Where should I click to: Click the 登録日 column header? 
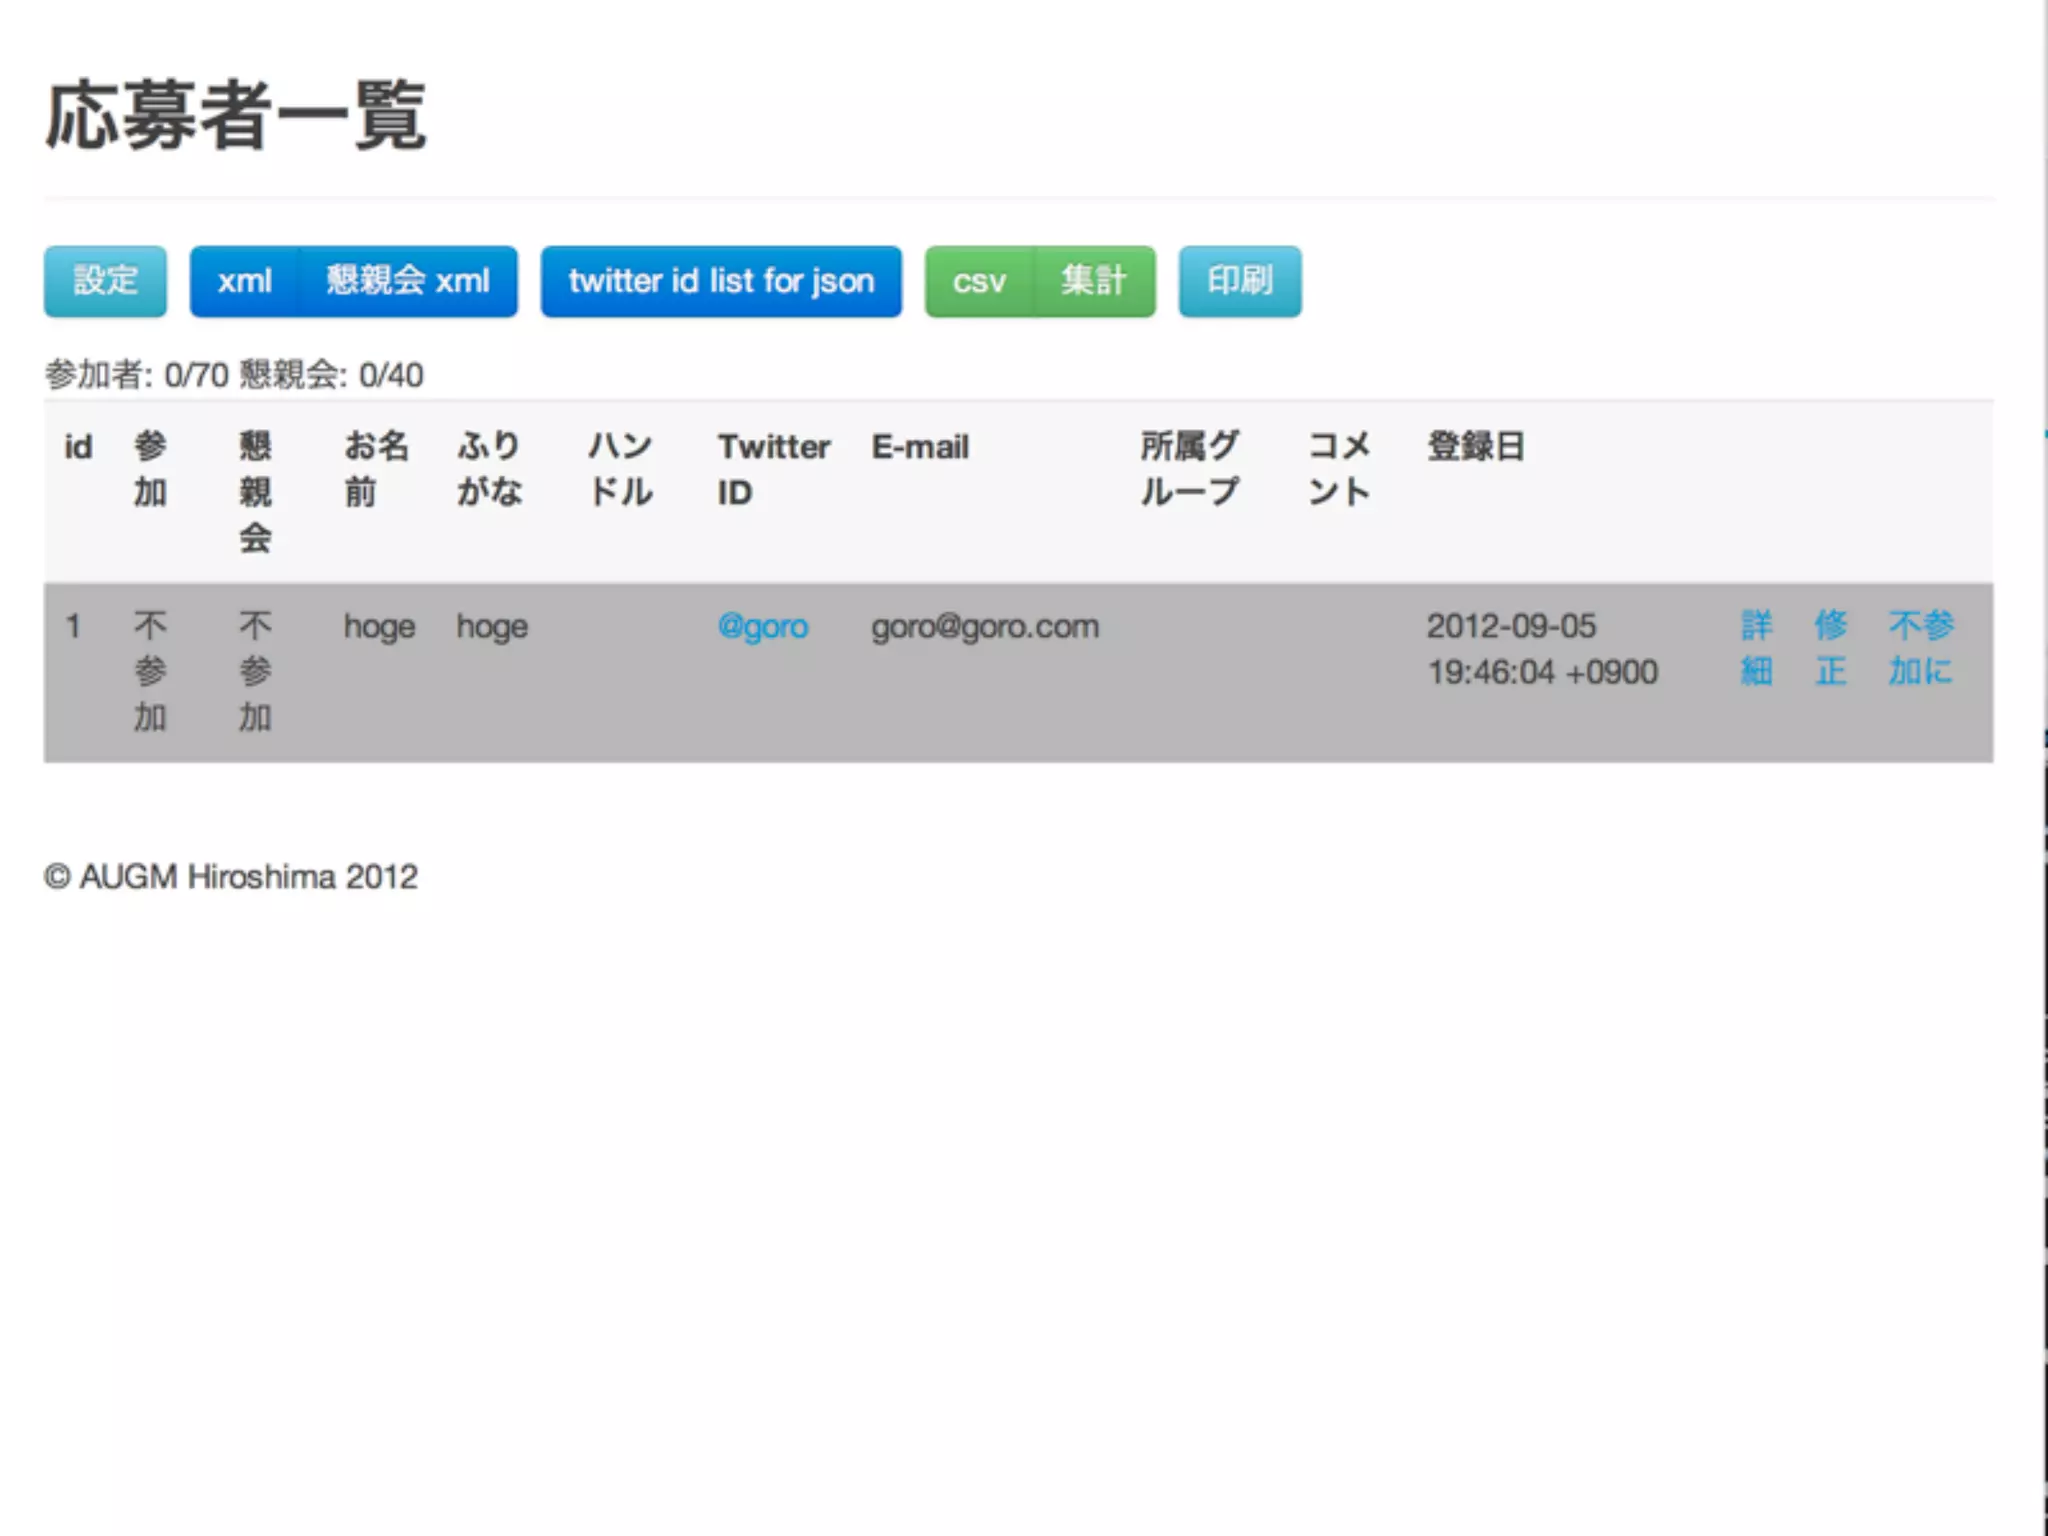(1475, 447)
